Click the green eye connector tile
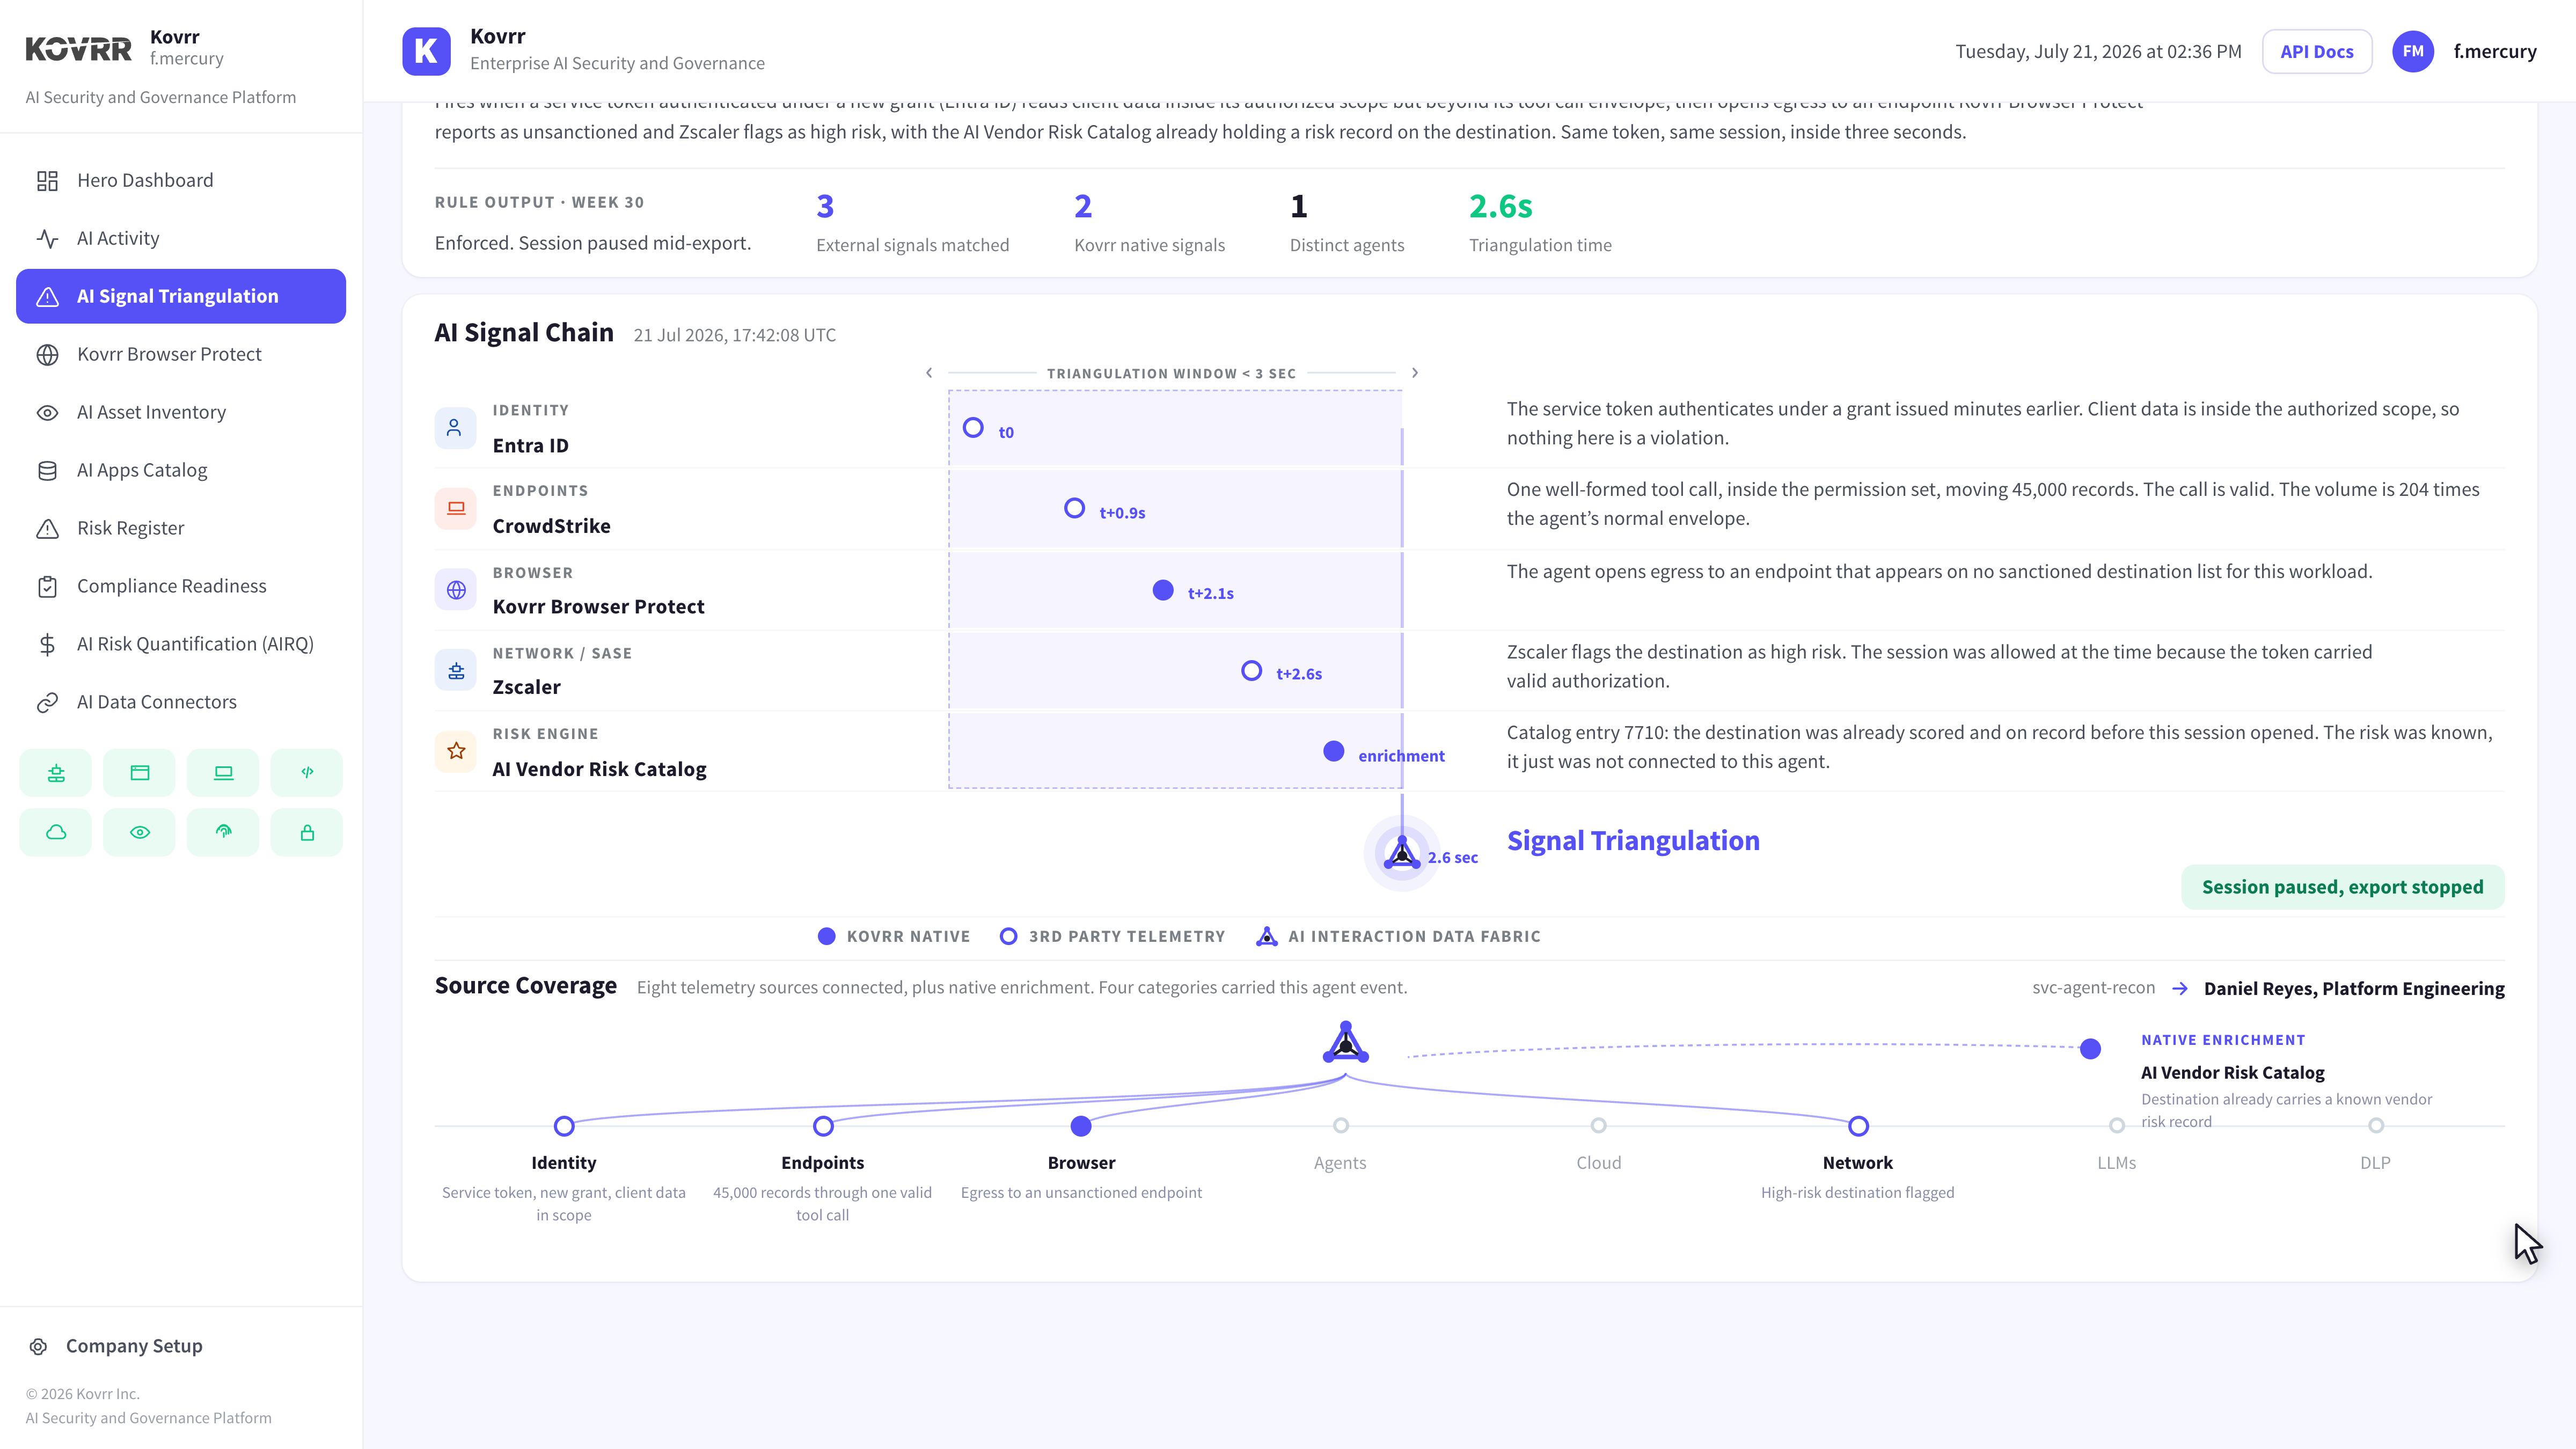The height and width of the screenshot is (1449, 2576). (140, 832)
